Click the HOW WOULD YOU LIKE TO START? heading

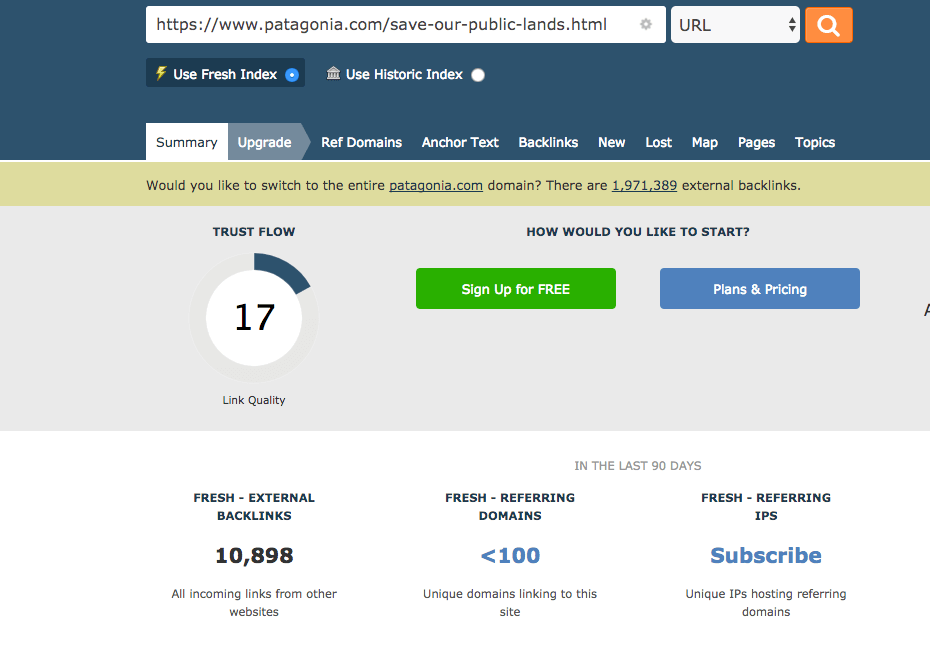[x=638, y=232]
